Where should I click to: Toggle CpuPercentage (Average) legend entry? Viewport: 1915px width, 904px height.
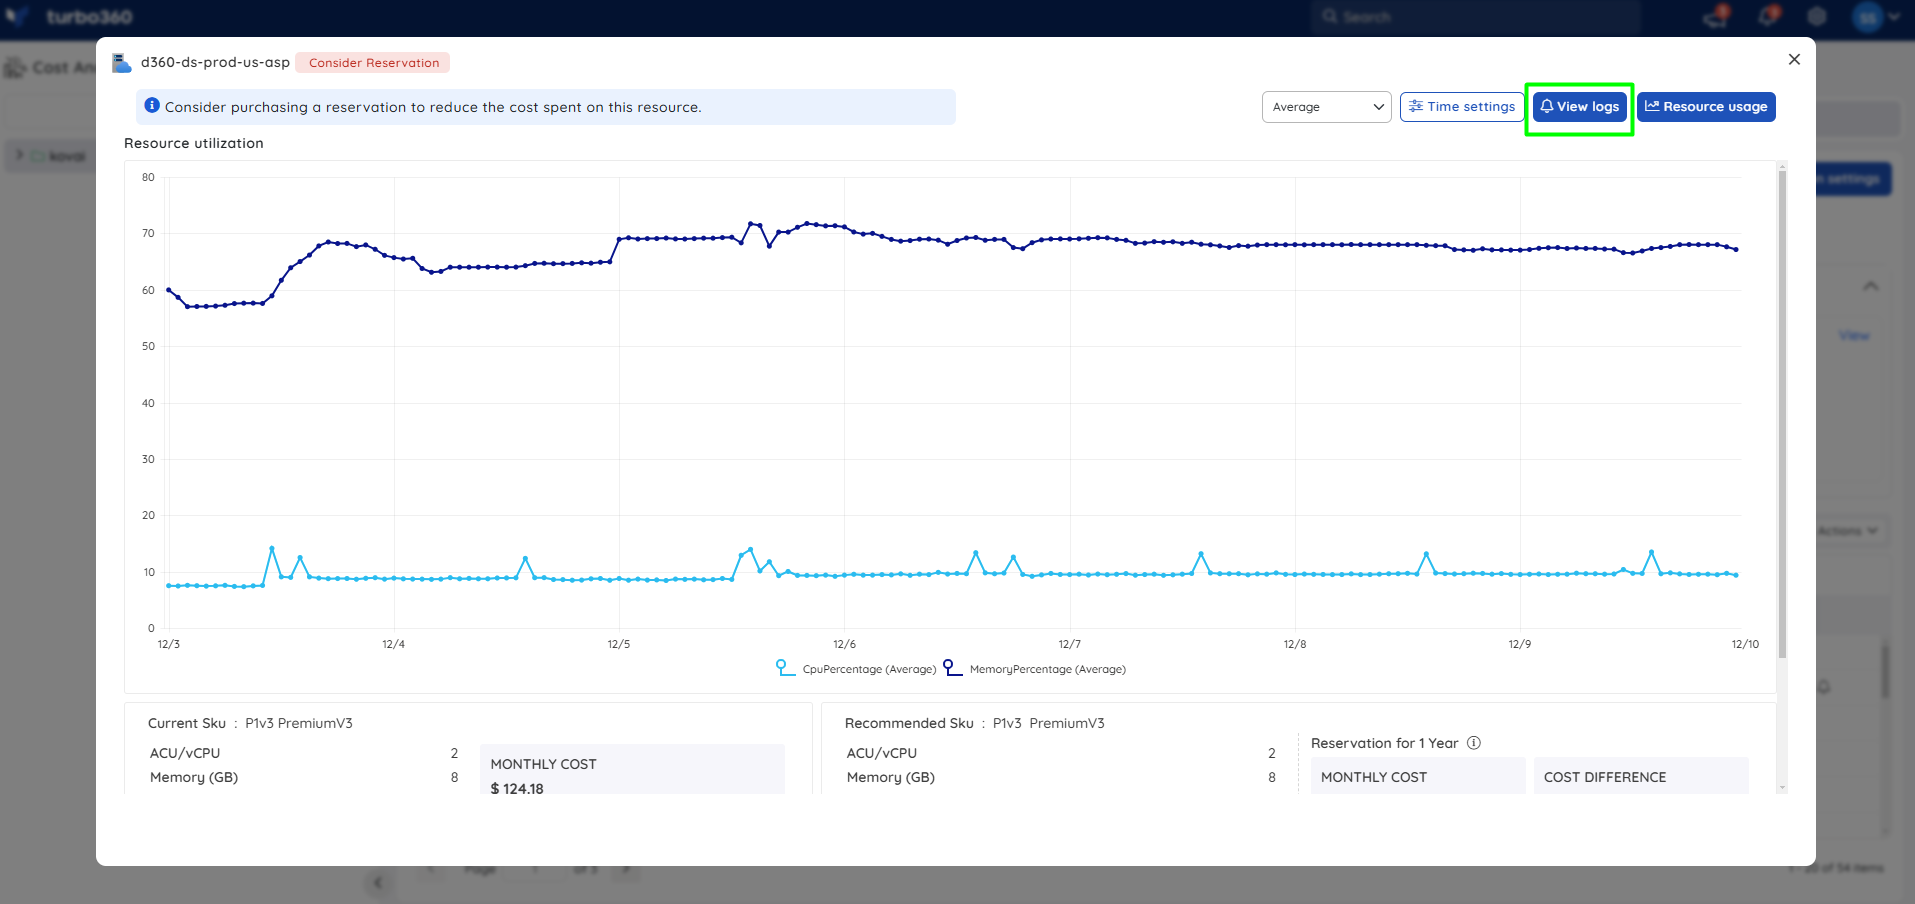click(856, 669)
